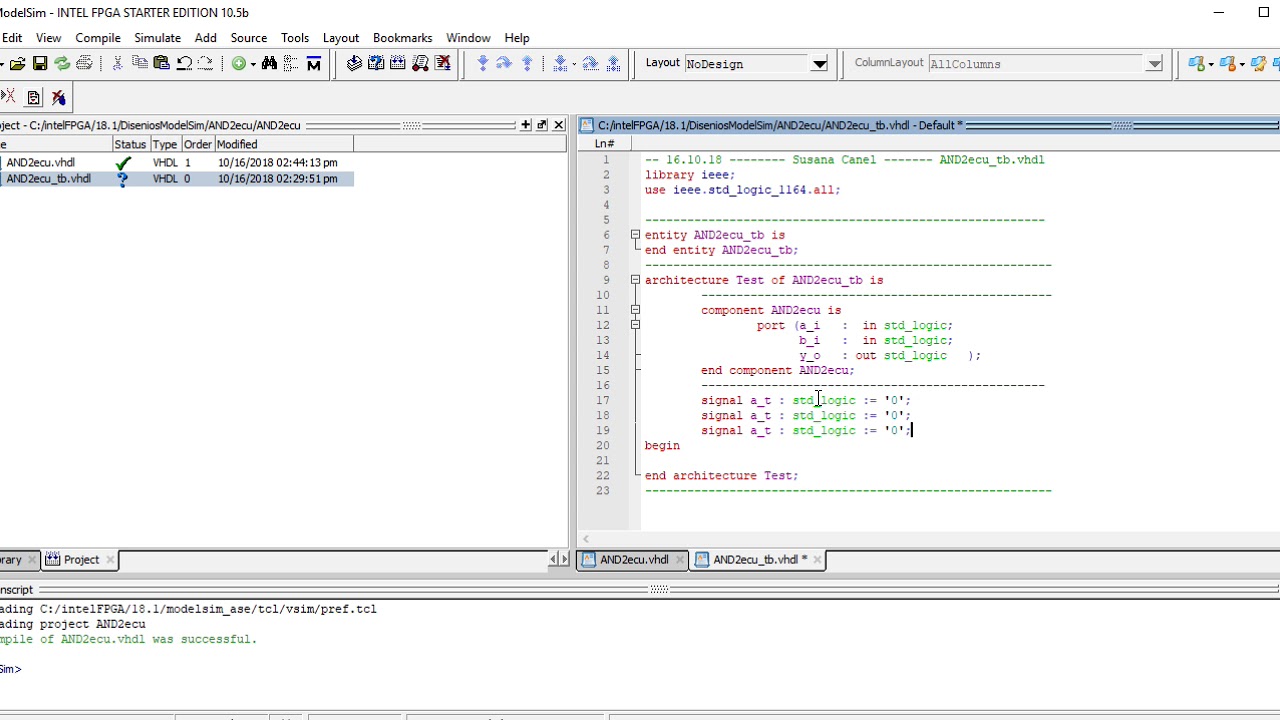Open the Compile menu

tap(98, 38)
